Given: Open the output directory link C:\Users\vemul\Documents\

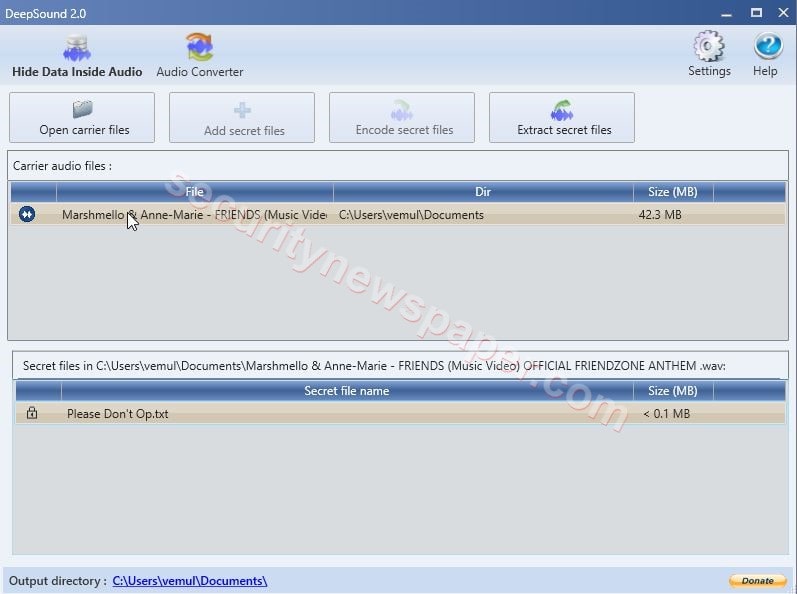Looking at the screenshot, I should (190, 581).
